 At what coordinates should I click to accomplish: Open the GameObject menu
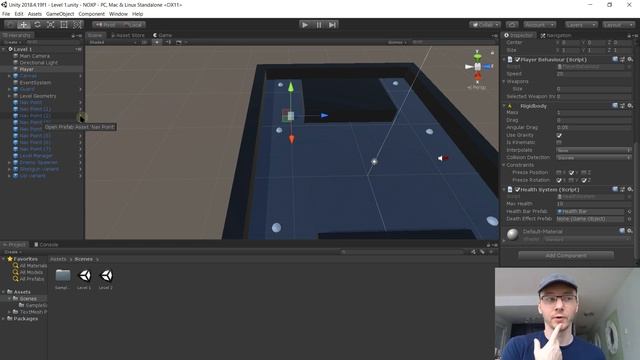tap(60, 14)
